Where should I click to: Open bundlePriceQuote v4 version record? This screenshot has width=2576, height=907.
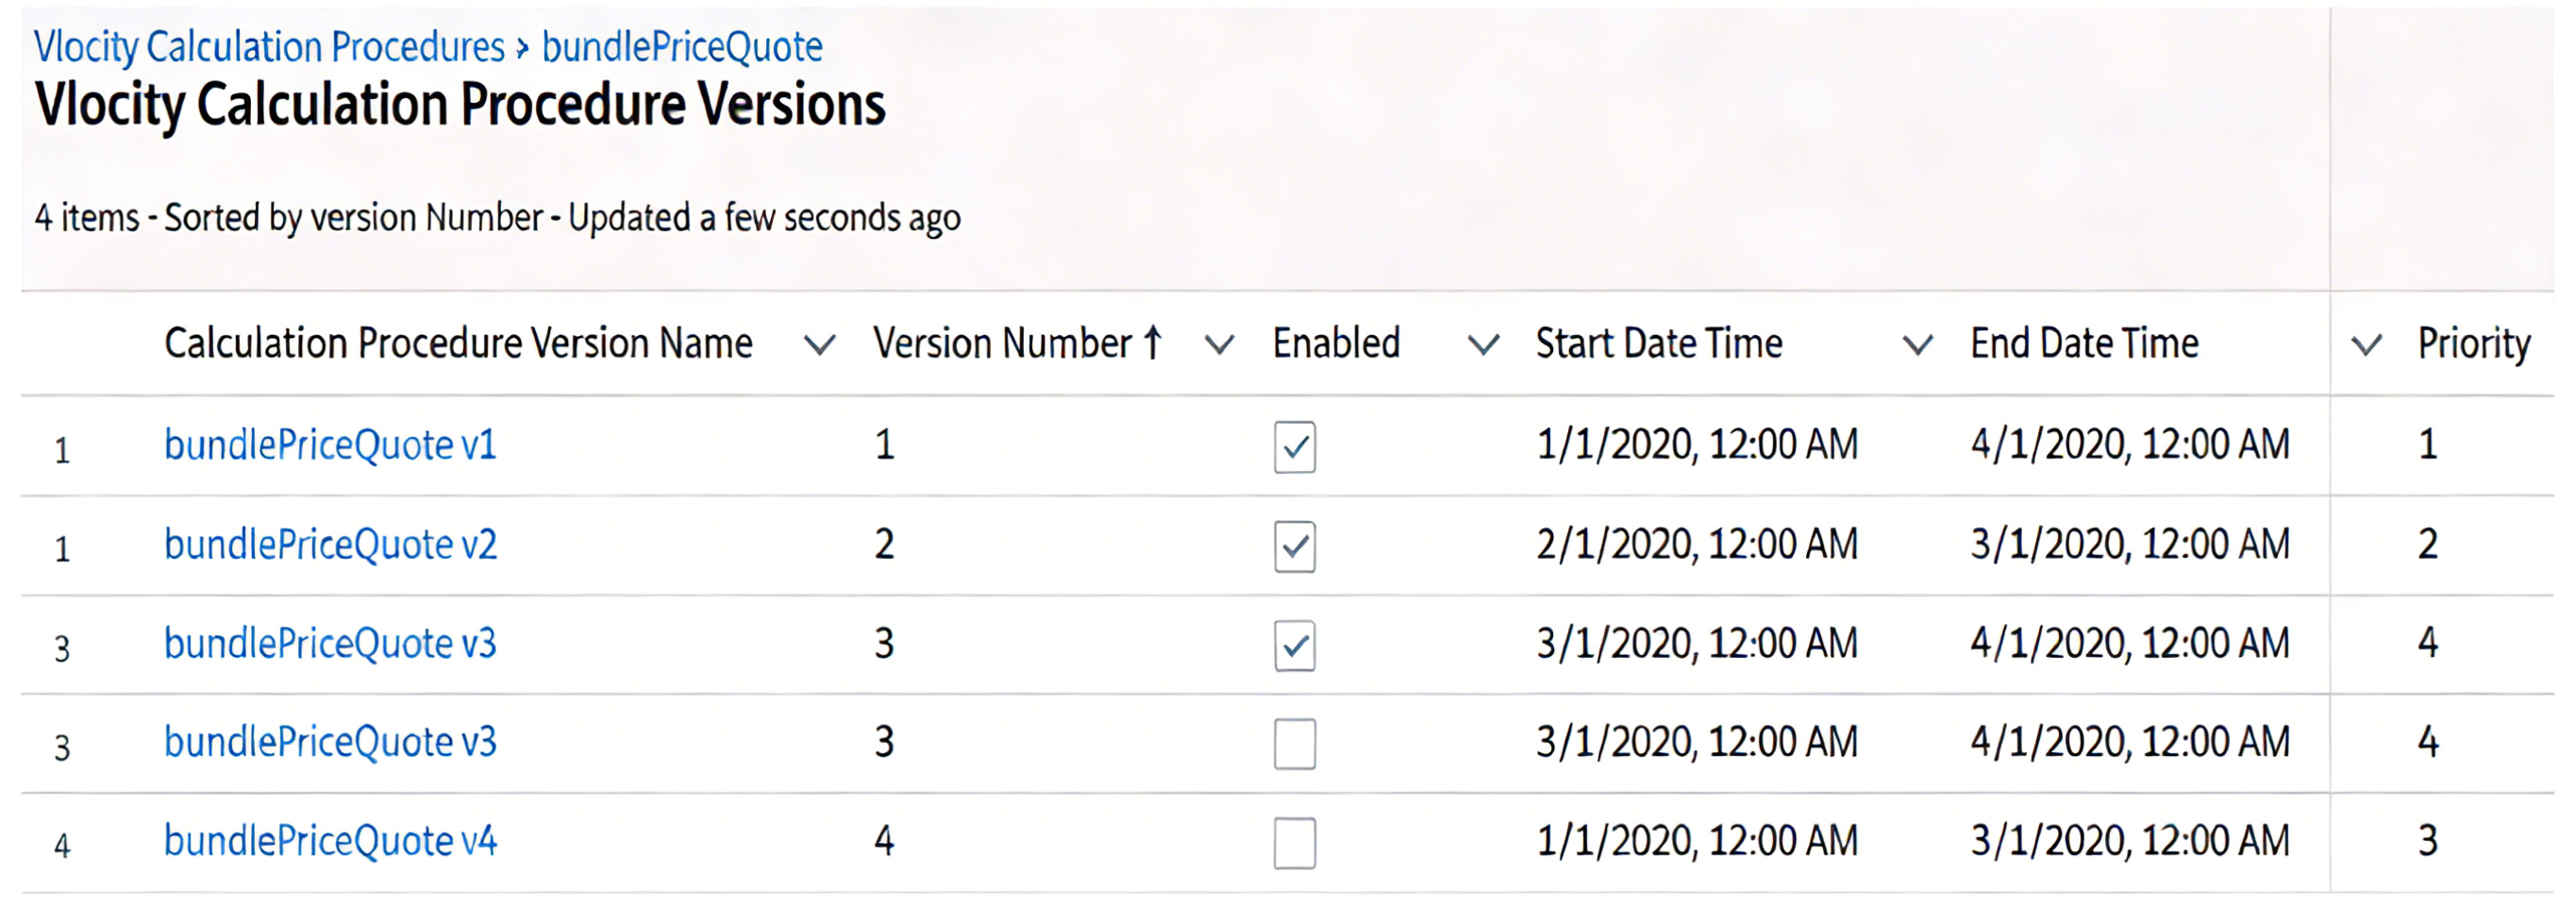pyautogui.click(x=330, y=841)
